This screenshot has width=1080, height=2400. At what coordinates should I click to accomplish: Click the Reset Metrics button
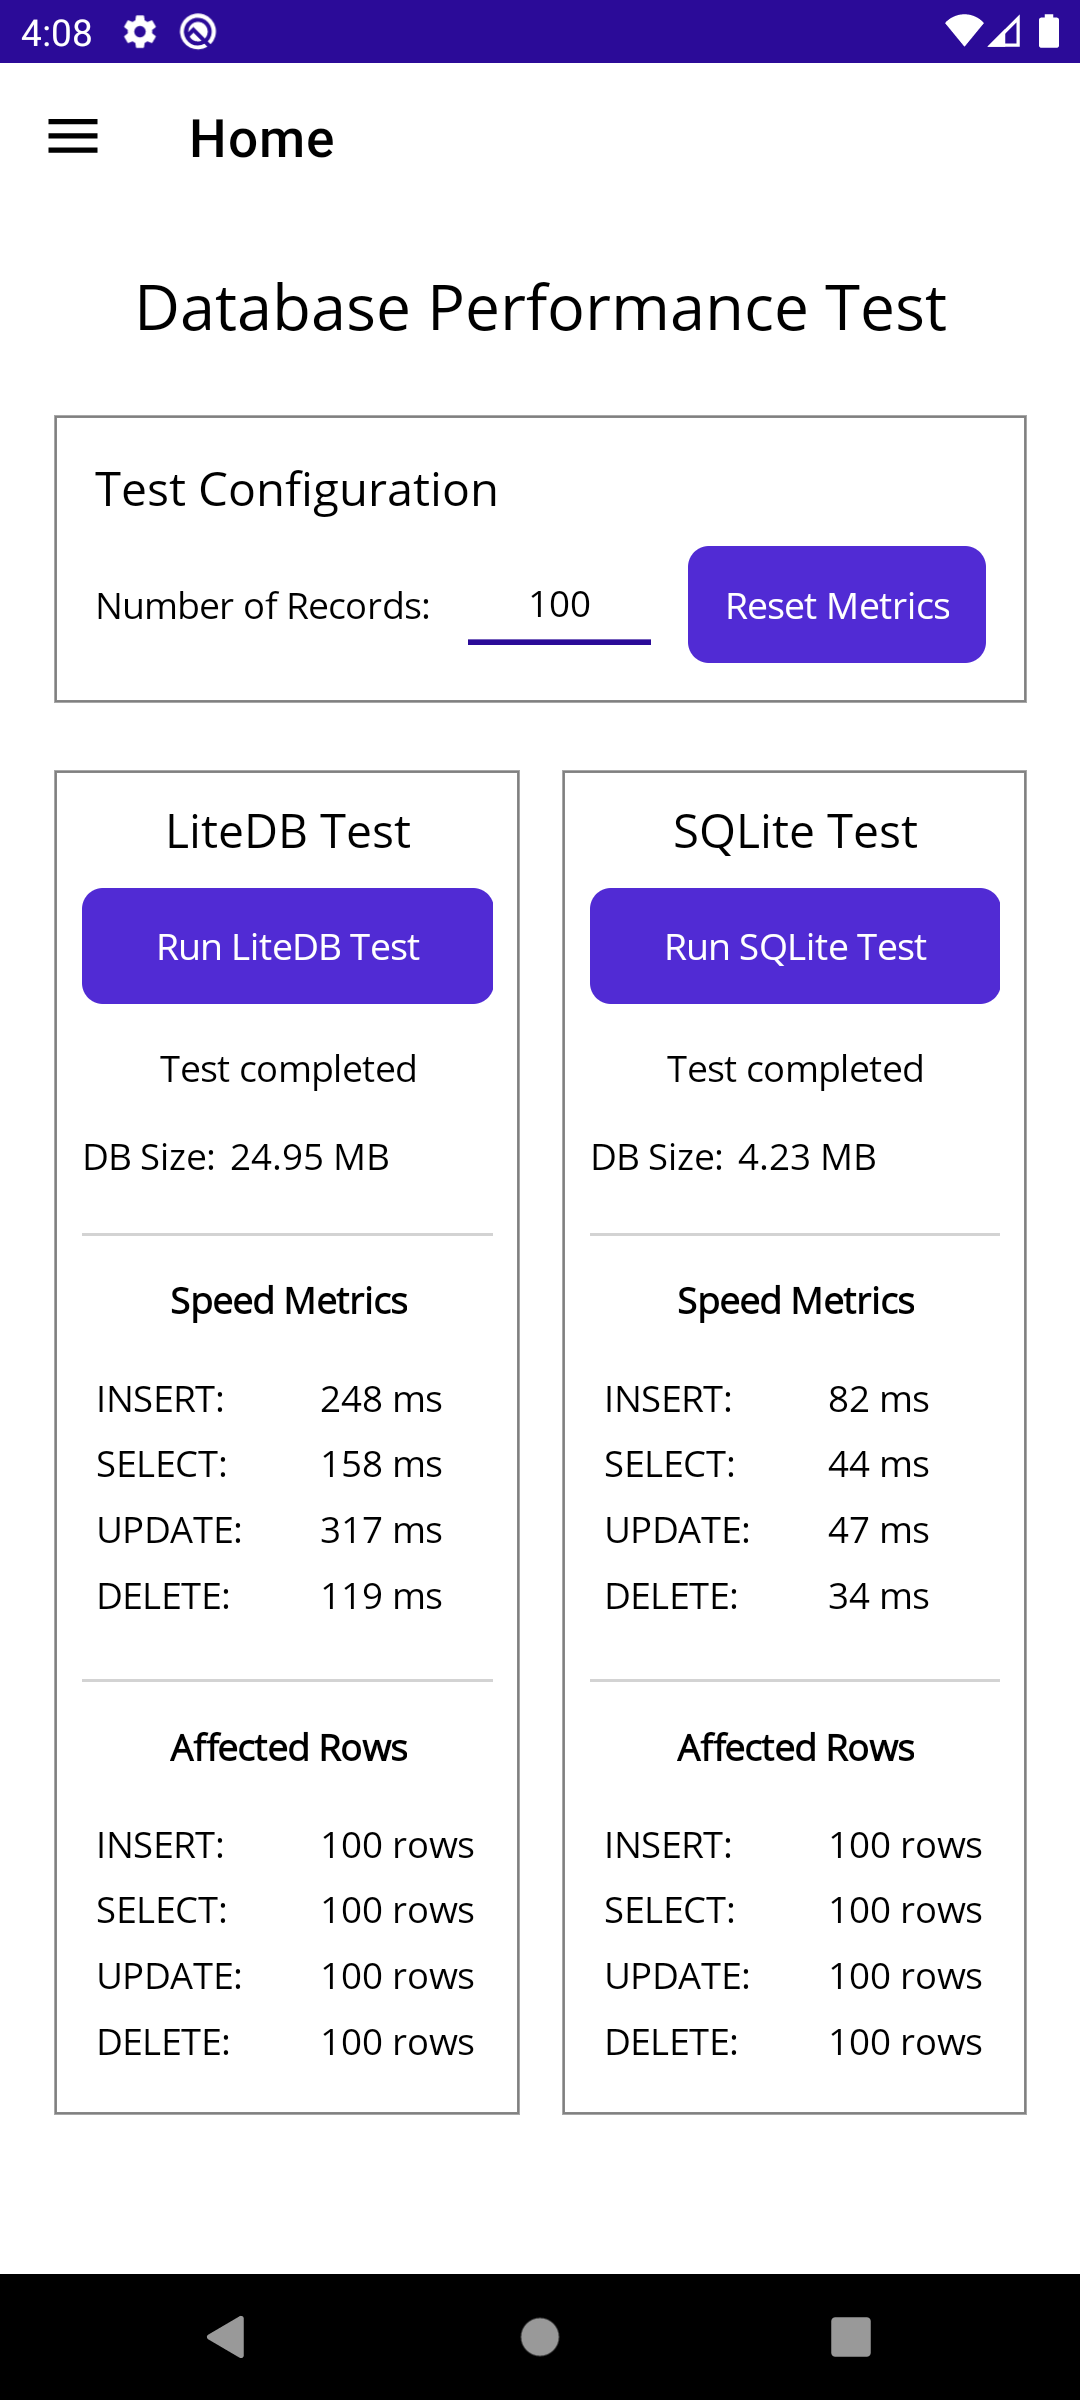837,604
